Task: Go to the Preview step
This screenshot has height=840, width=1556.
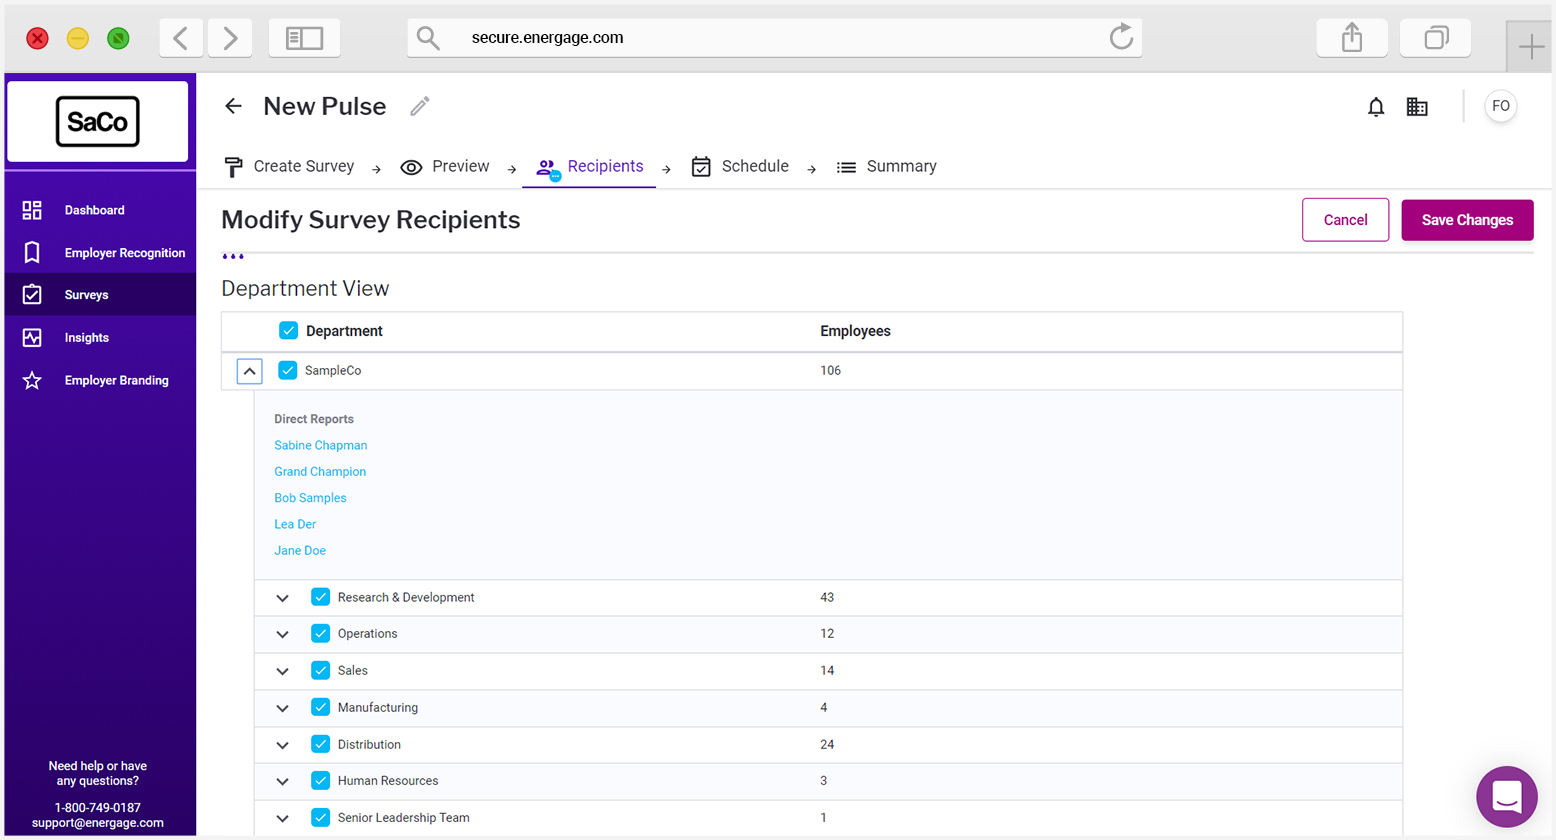Action: tap(445, 167)
